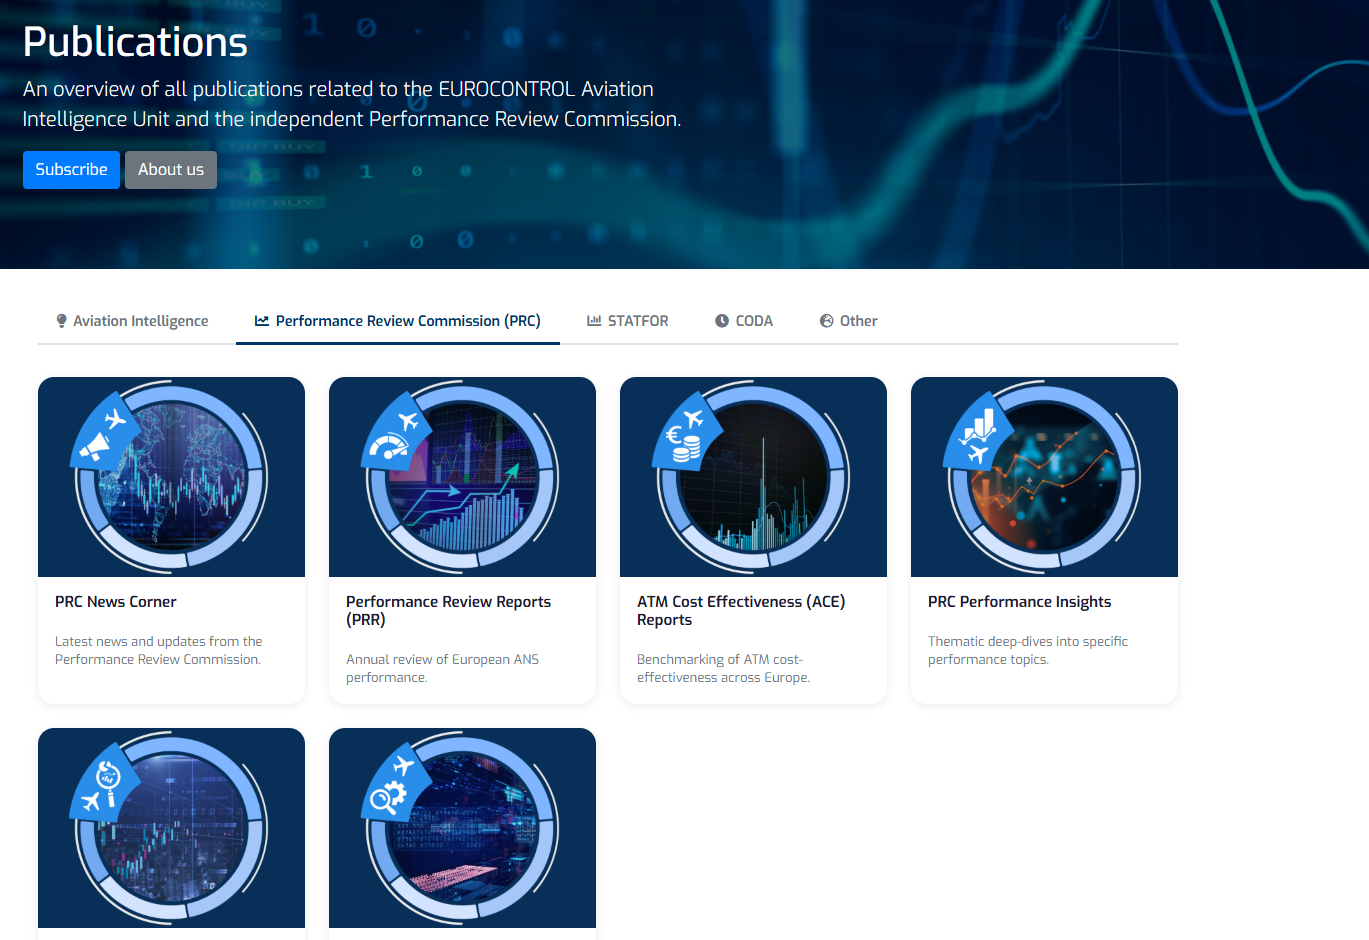Click the PRC Performance Insights orange chart thumbnail
Viewport: 1369px width, 940px height.
[x=1044, y=477]
